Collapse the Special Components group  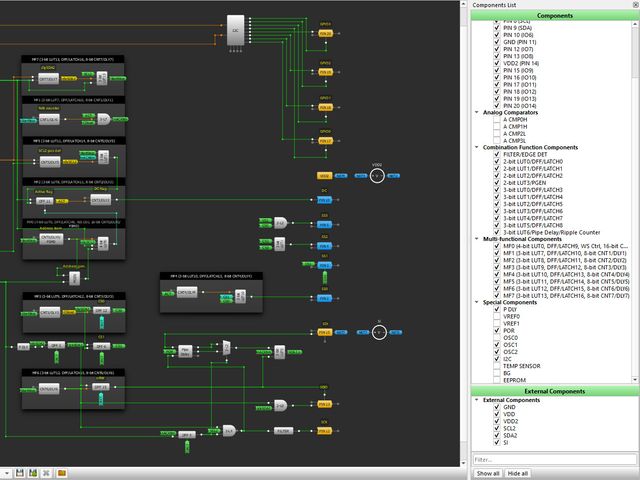[x=477, y=302]
